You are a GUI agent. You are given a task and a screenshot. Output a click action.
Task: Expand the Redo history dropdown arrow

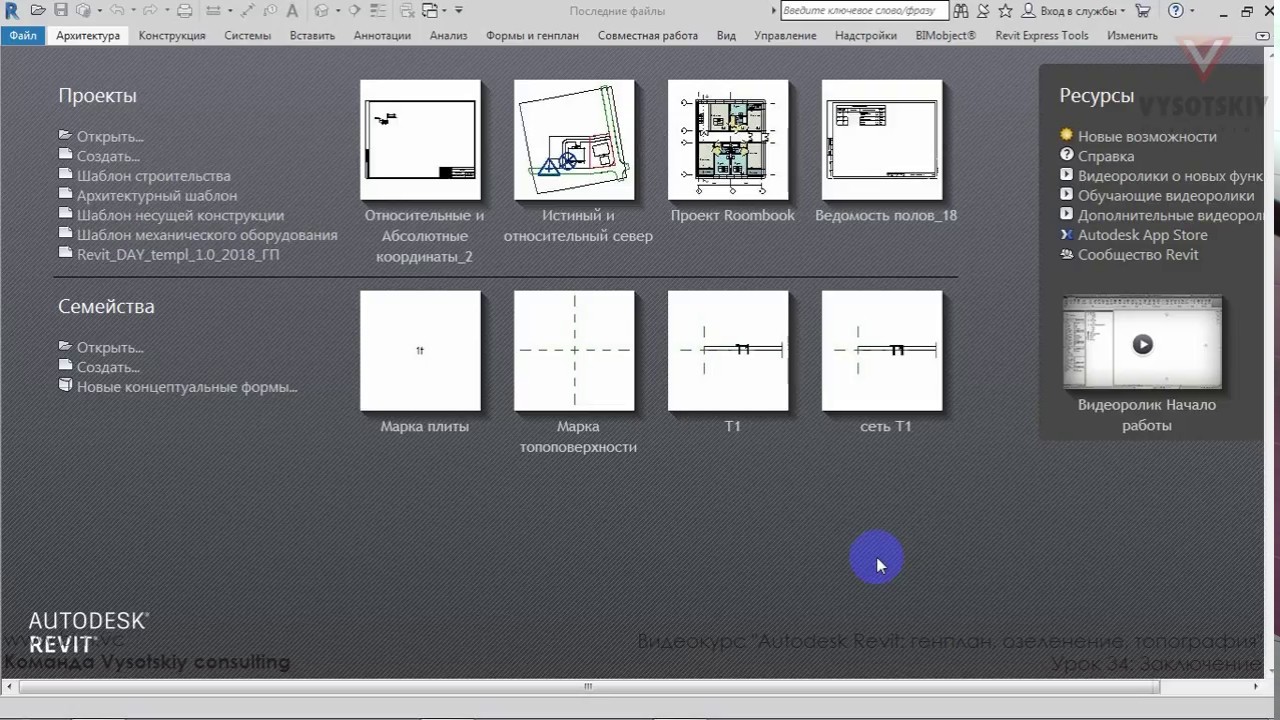pyautogui.click(x=167, y=11)
